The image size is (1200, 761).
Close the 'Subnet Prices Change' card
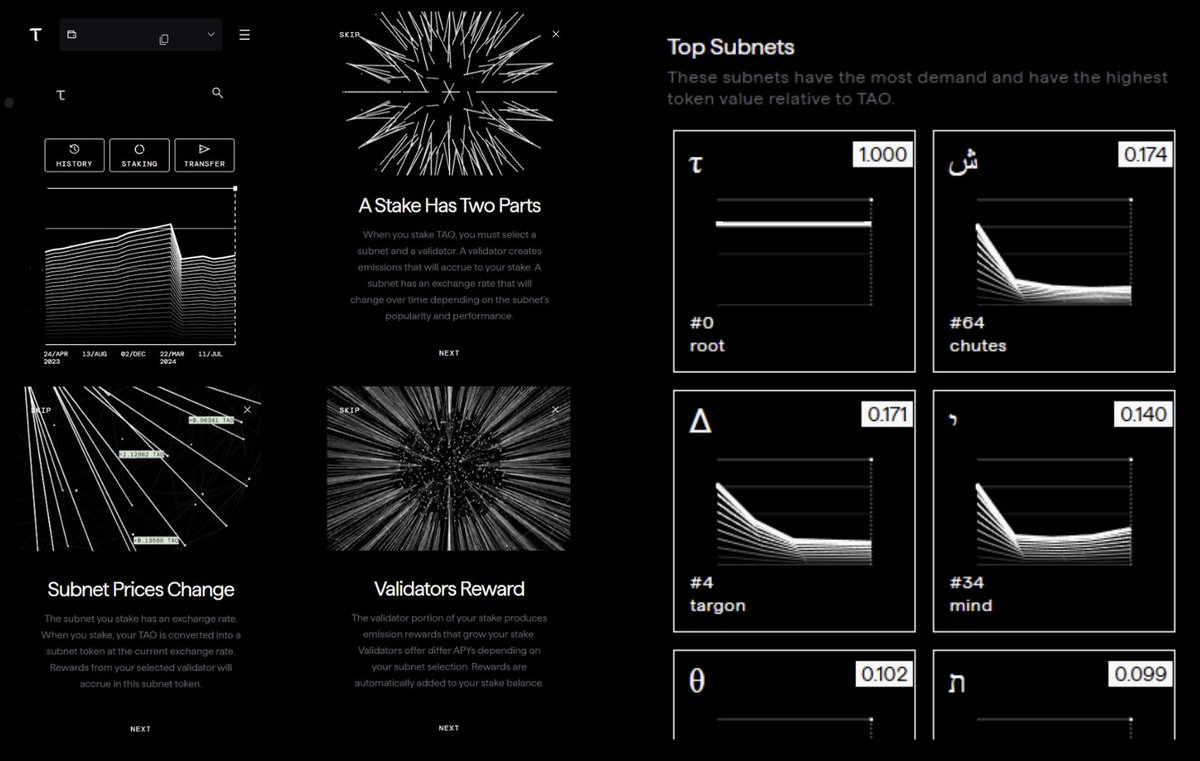[x=247, y=409]
